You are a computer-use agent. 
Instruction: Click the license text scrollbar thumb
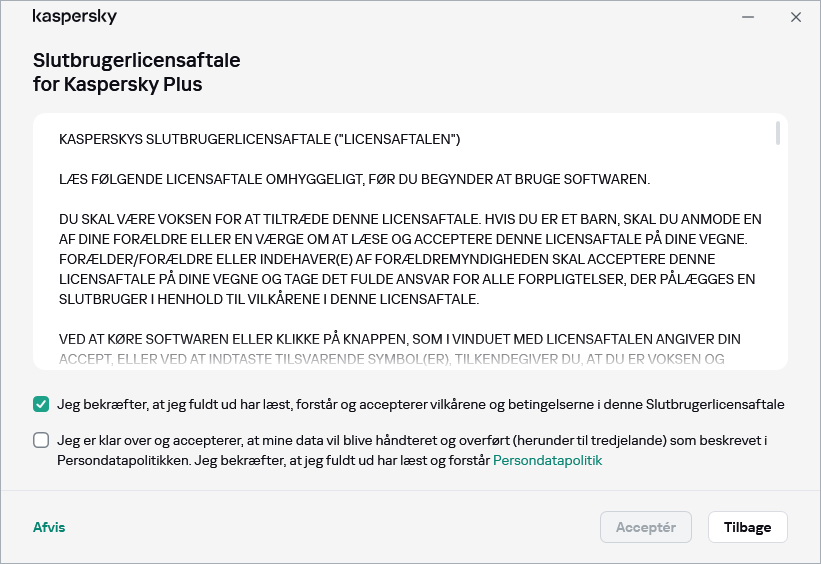coord(778,134)
